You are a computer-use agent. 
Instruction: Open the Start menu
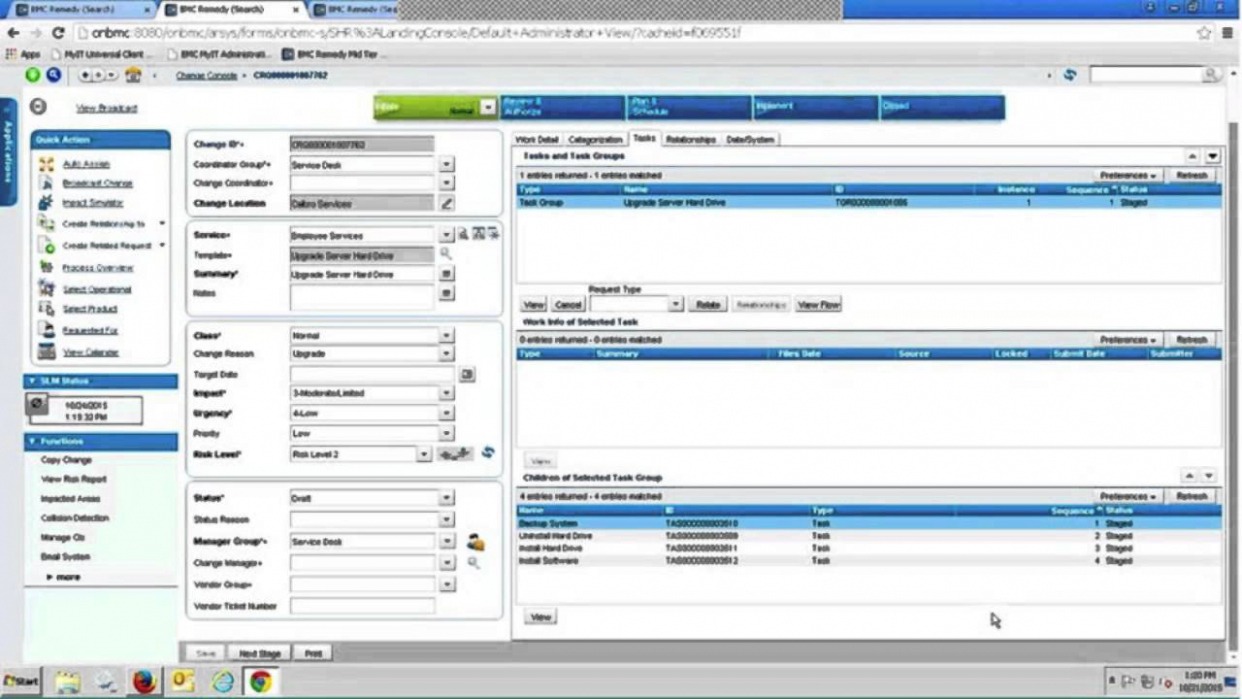pyautogui.click(x=20, y=682)
